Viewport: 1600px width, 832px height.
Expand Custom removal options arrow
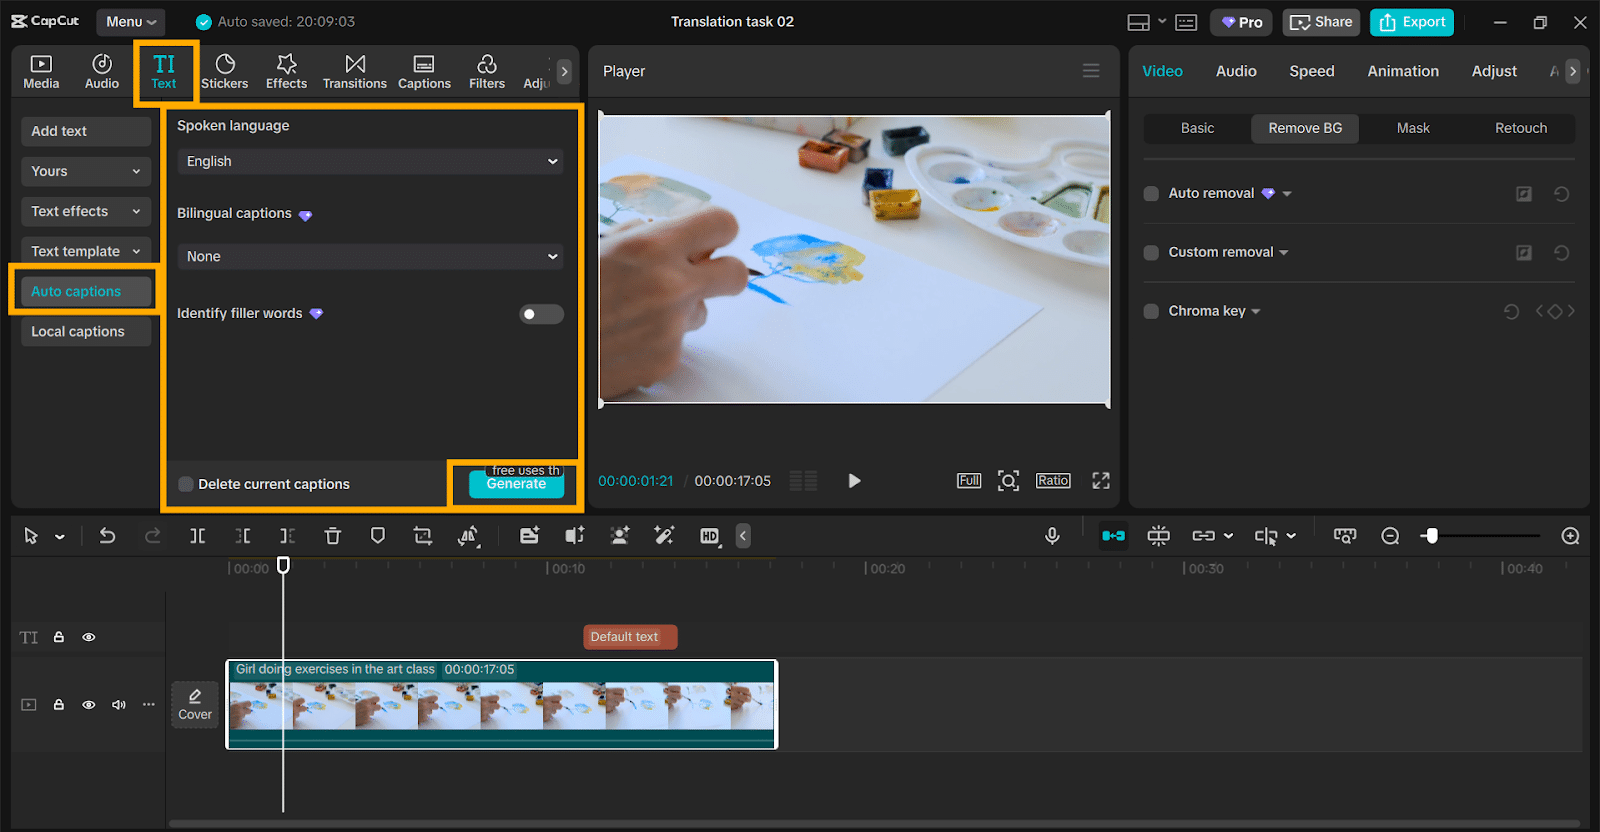click(1284, 253)
